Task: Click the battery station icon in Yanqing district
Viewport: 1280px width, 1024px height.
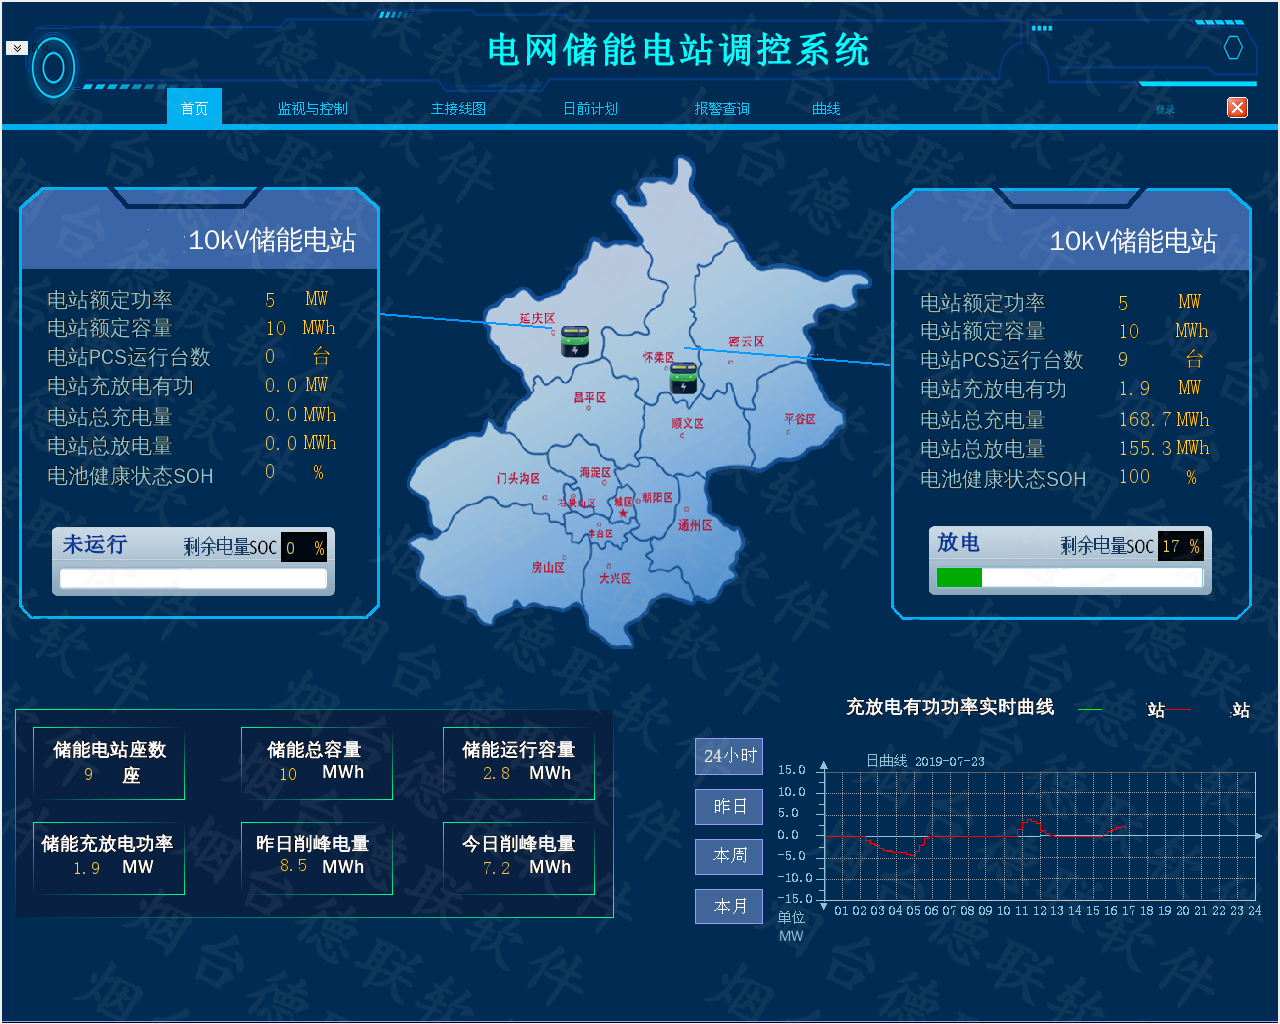Action: [574, 341]
